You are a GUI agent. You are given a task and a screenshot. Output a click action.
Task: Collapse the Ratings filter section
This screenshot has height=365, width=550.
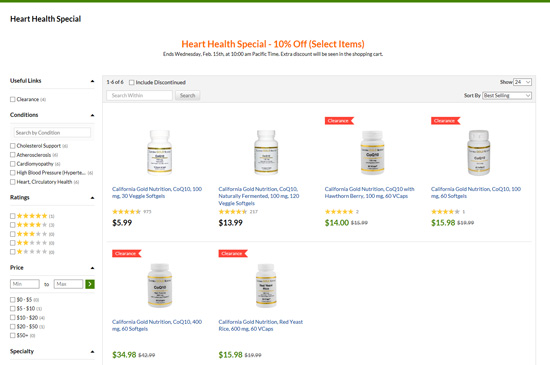pos(92,198)
